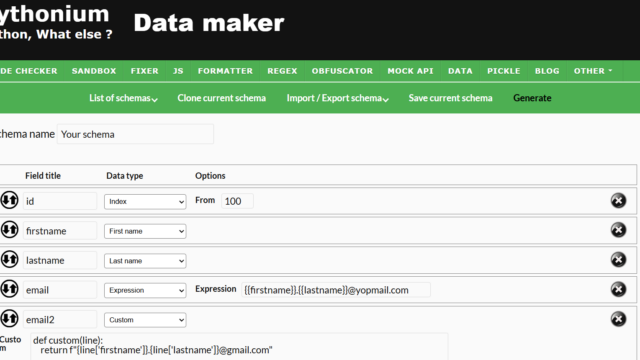The image size is (640, 360).
Task: Click the Generate button
Action: 532,98
